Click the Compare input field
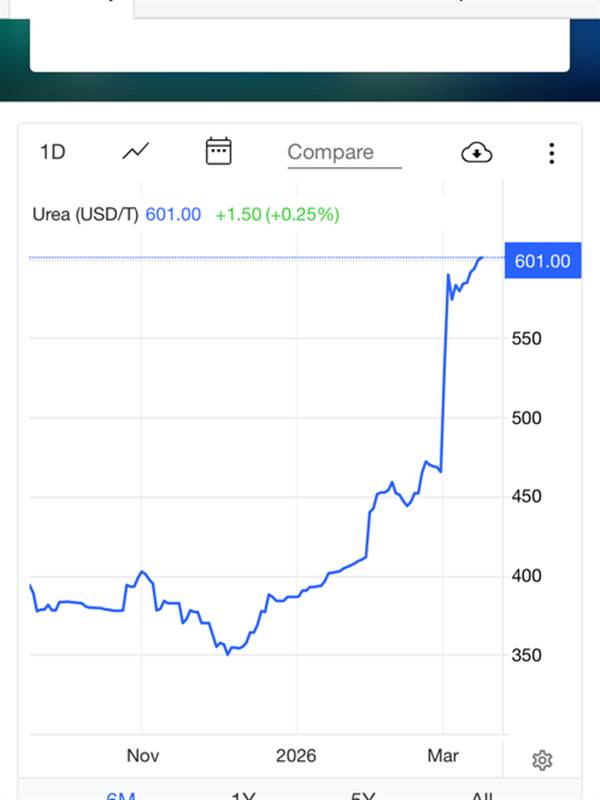The width and height of the screenshot is (600, 800). tap(343, 153)
